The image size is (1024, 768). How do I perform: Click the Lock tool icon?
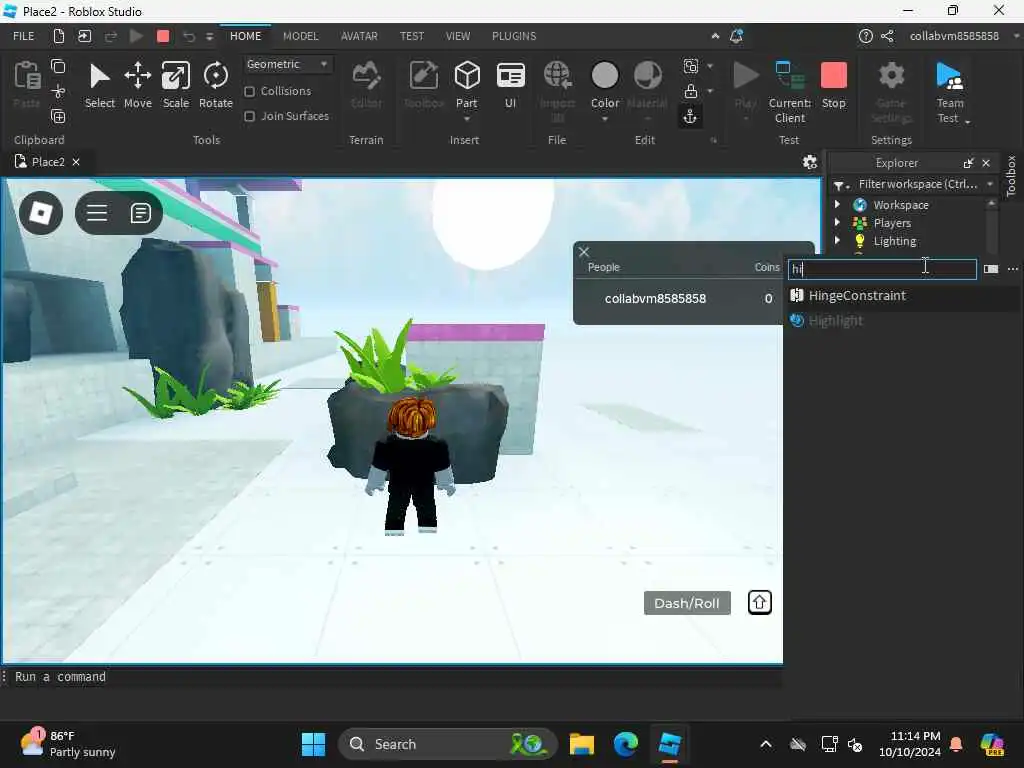click(x=690, y=91)
